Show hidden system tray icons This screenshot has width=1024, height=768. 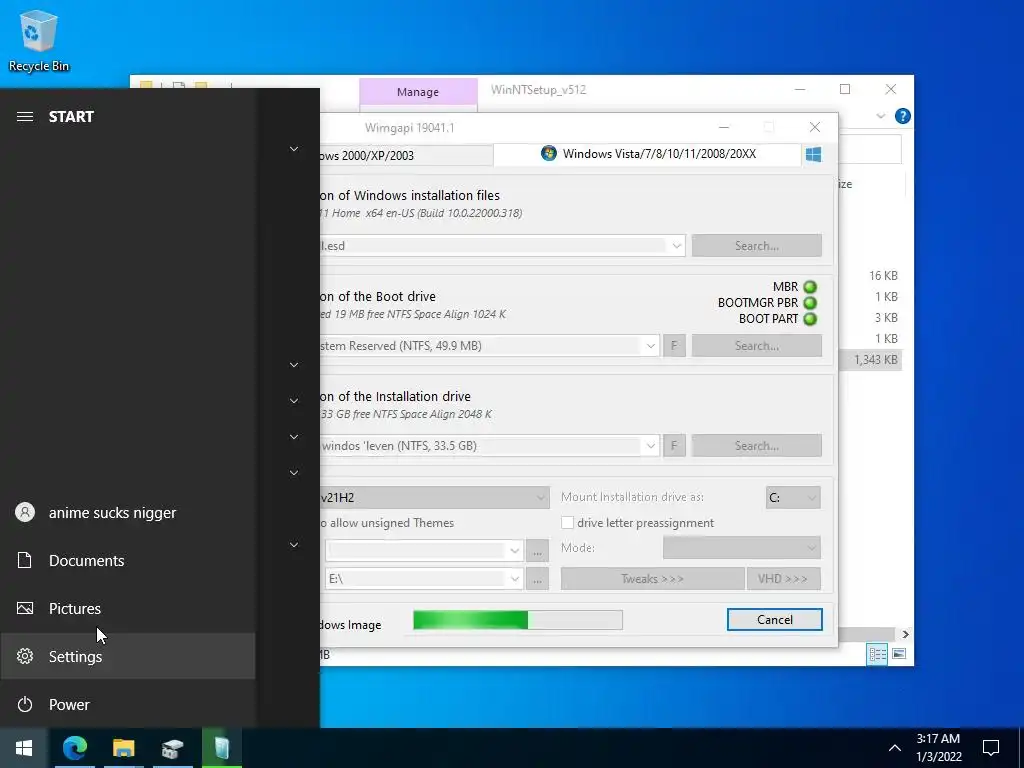click(895, 748)
